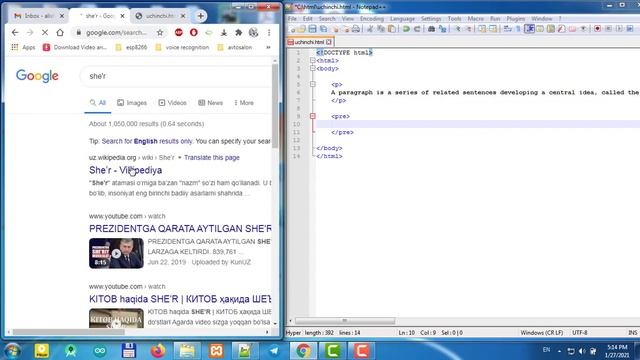Open Chrome's three-dot menu
Image resolution: width=640 pixels, height=360 pixels.
(269, 32)
